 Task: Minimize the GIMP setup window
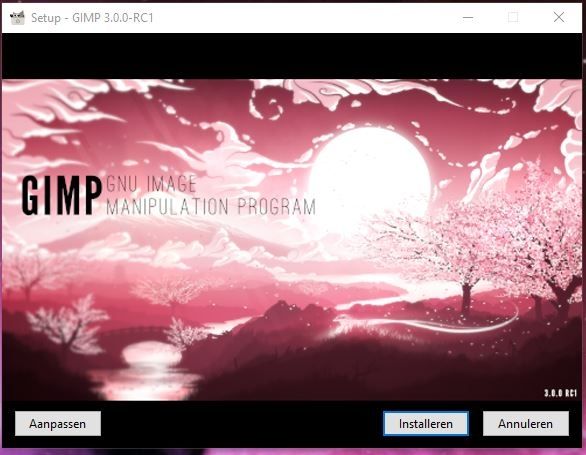tap(468, 17)
